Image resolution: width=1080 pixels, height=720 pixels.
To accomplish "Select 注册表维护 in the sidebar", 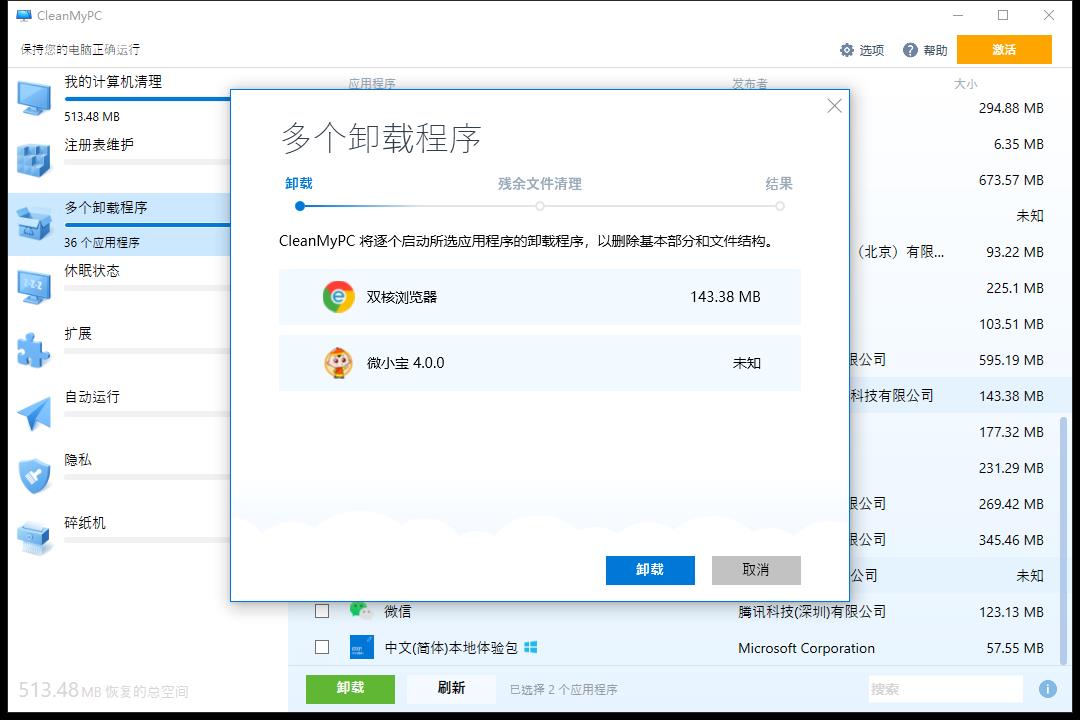I will pyautogui.click(x=99, y=145).
